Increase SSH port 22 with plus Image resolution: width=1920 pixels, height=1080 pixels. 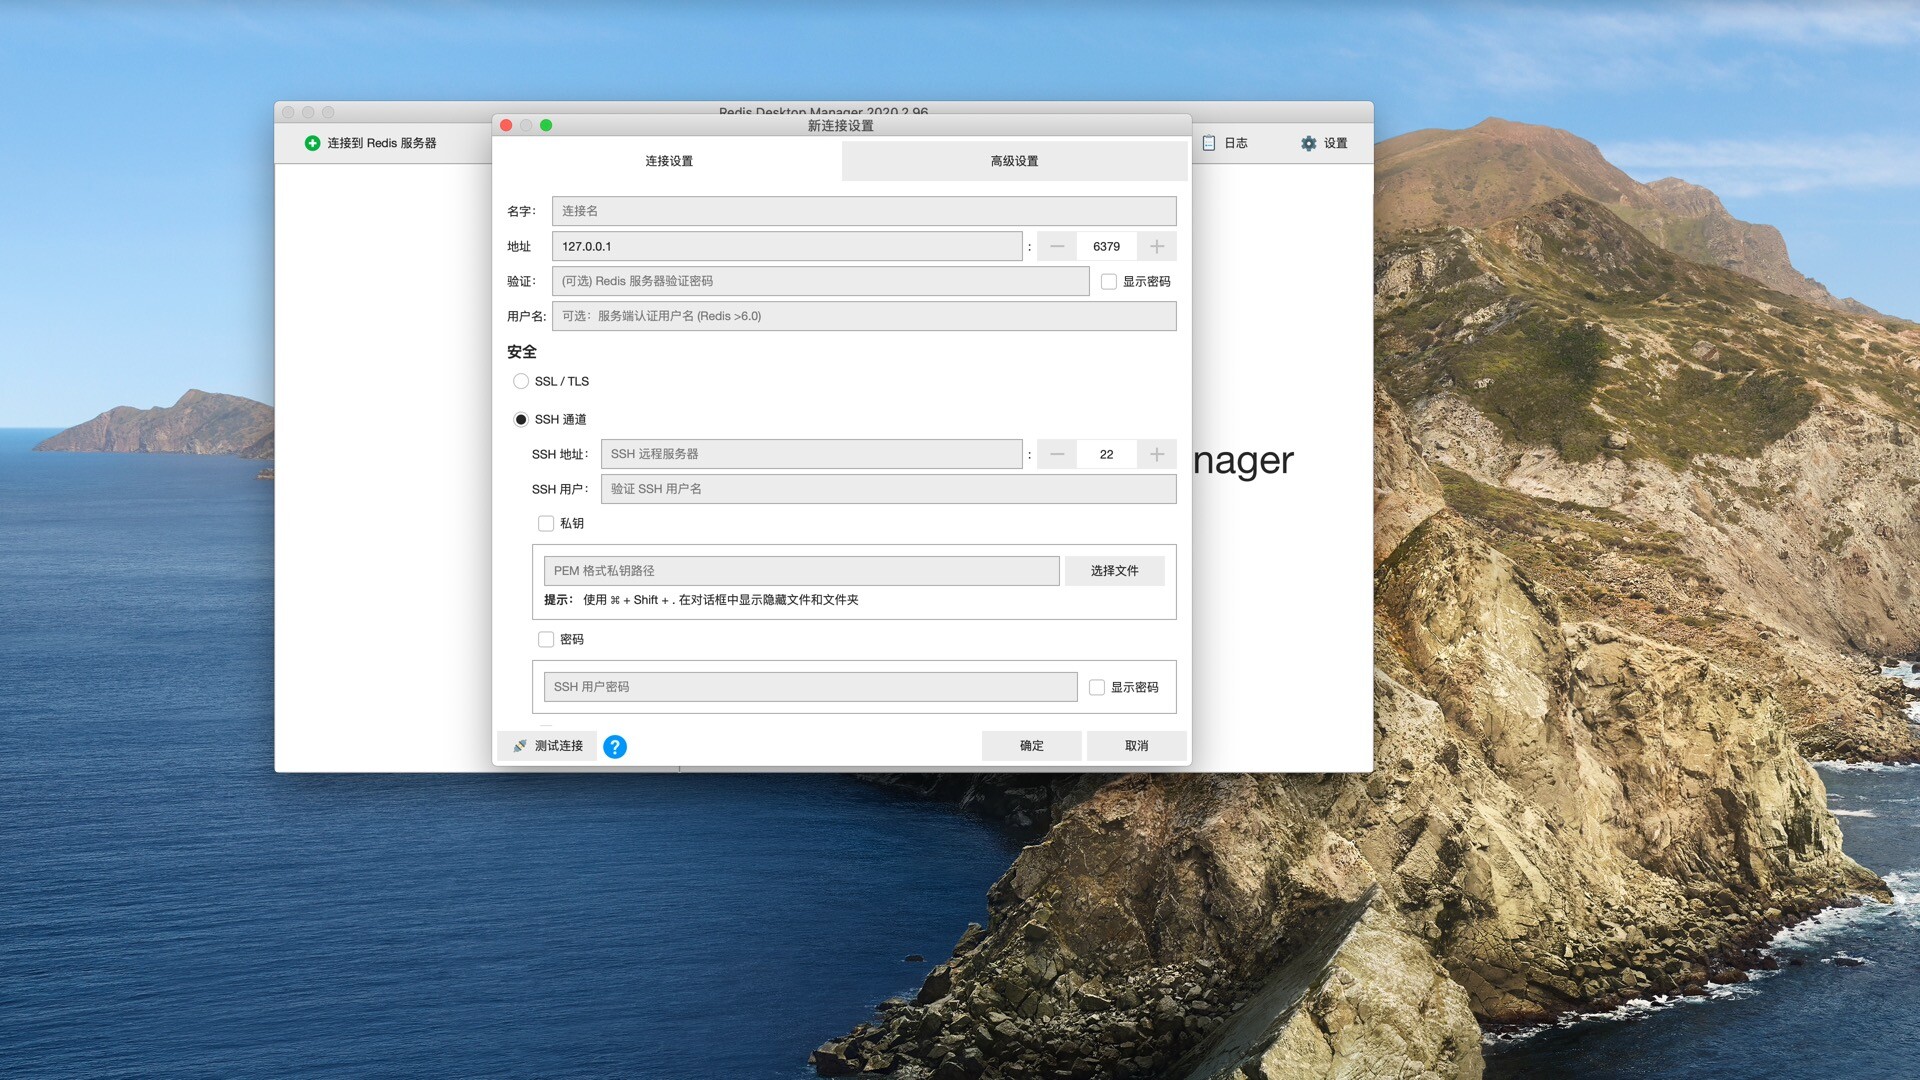(1156, 454)
